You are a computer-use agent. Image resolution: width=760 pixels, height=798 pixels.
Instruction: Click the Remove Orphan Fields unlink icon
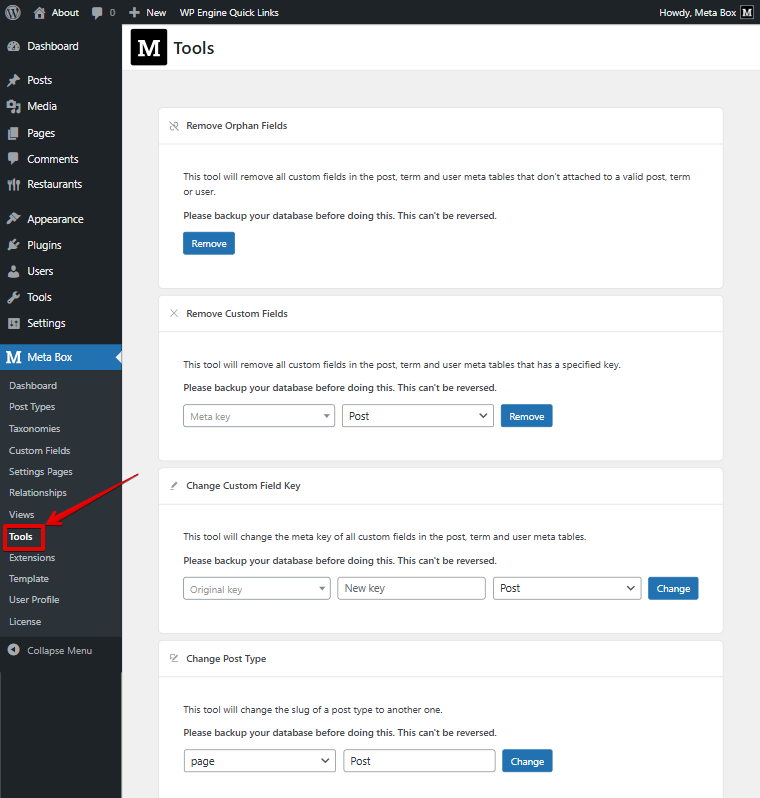coord(174,126)
